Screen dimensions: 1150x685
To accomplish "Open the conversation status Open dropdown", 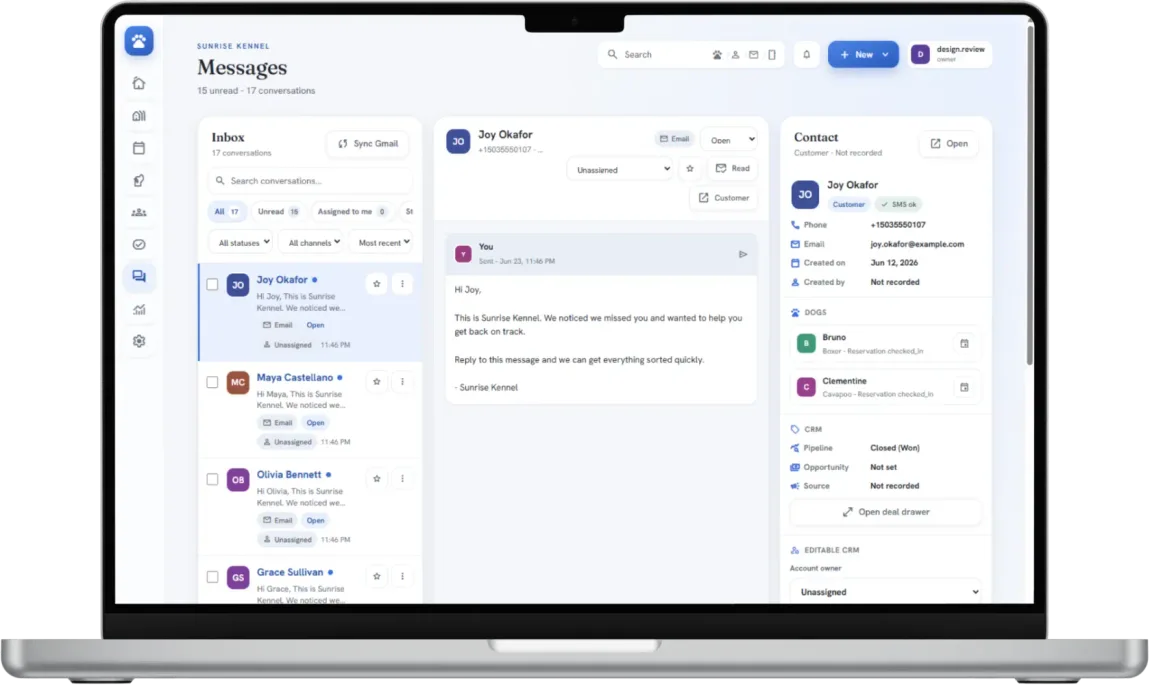I will 730,140.
